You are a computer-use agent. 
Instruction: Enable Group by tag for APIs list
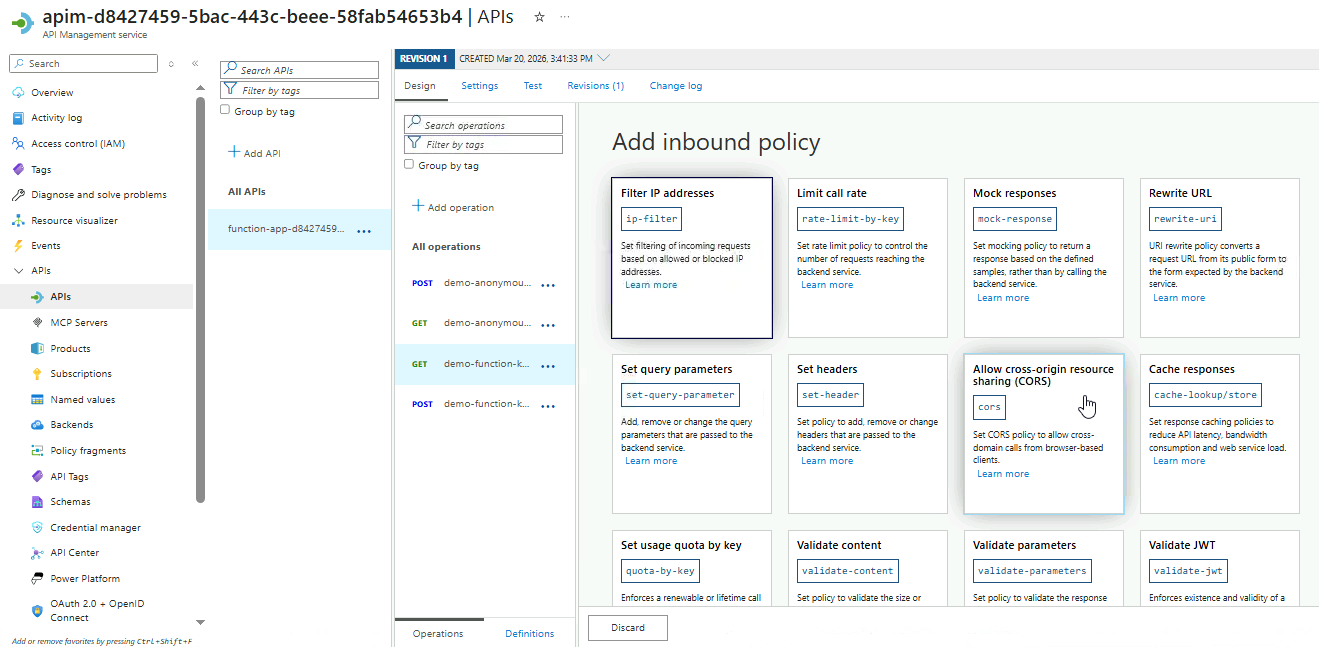225,111
